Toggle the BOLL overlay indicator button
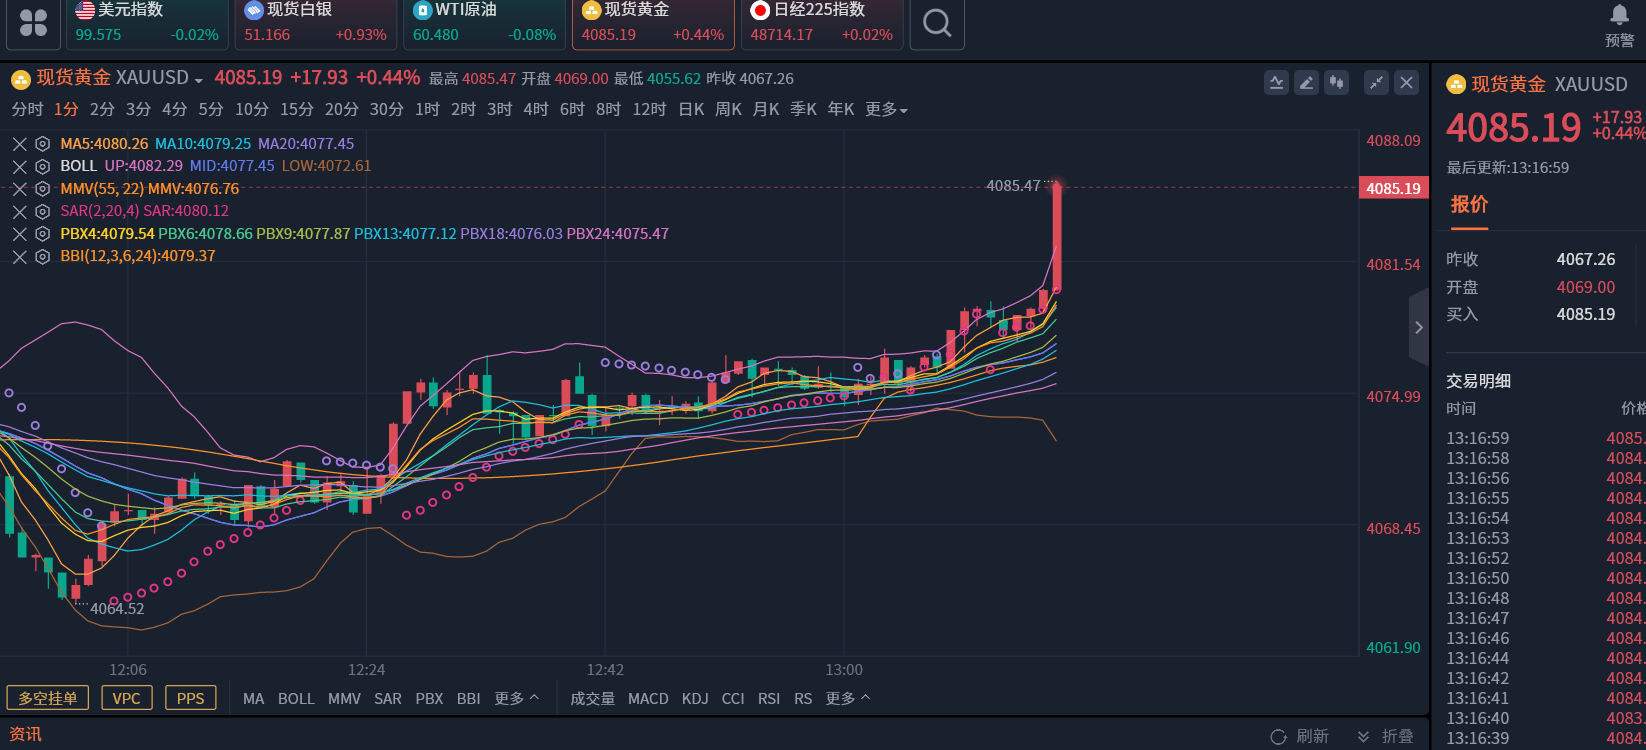Screen dimensions: 1646x750 coord(296,699)
